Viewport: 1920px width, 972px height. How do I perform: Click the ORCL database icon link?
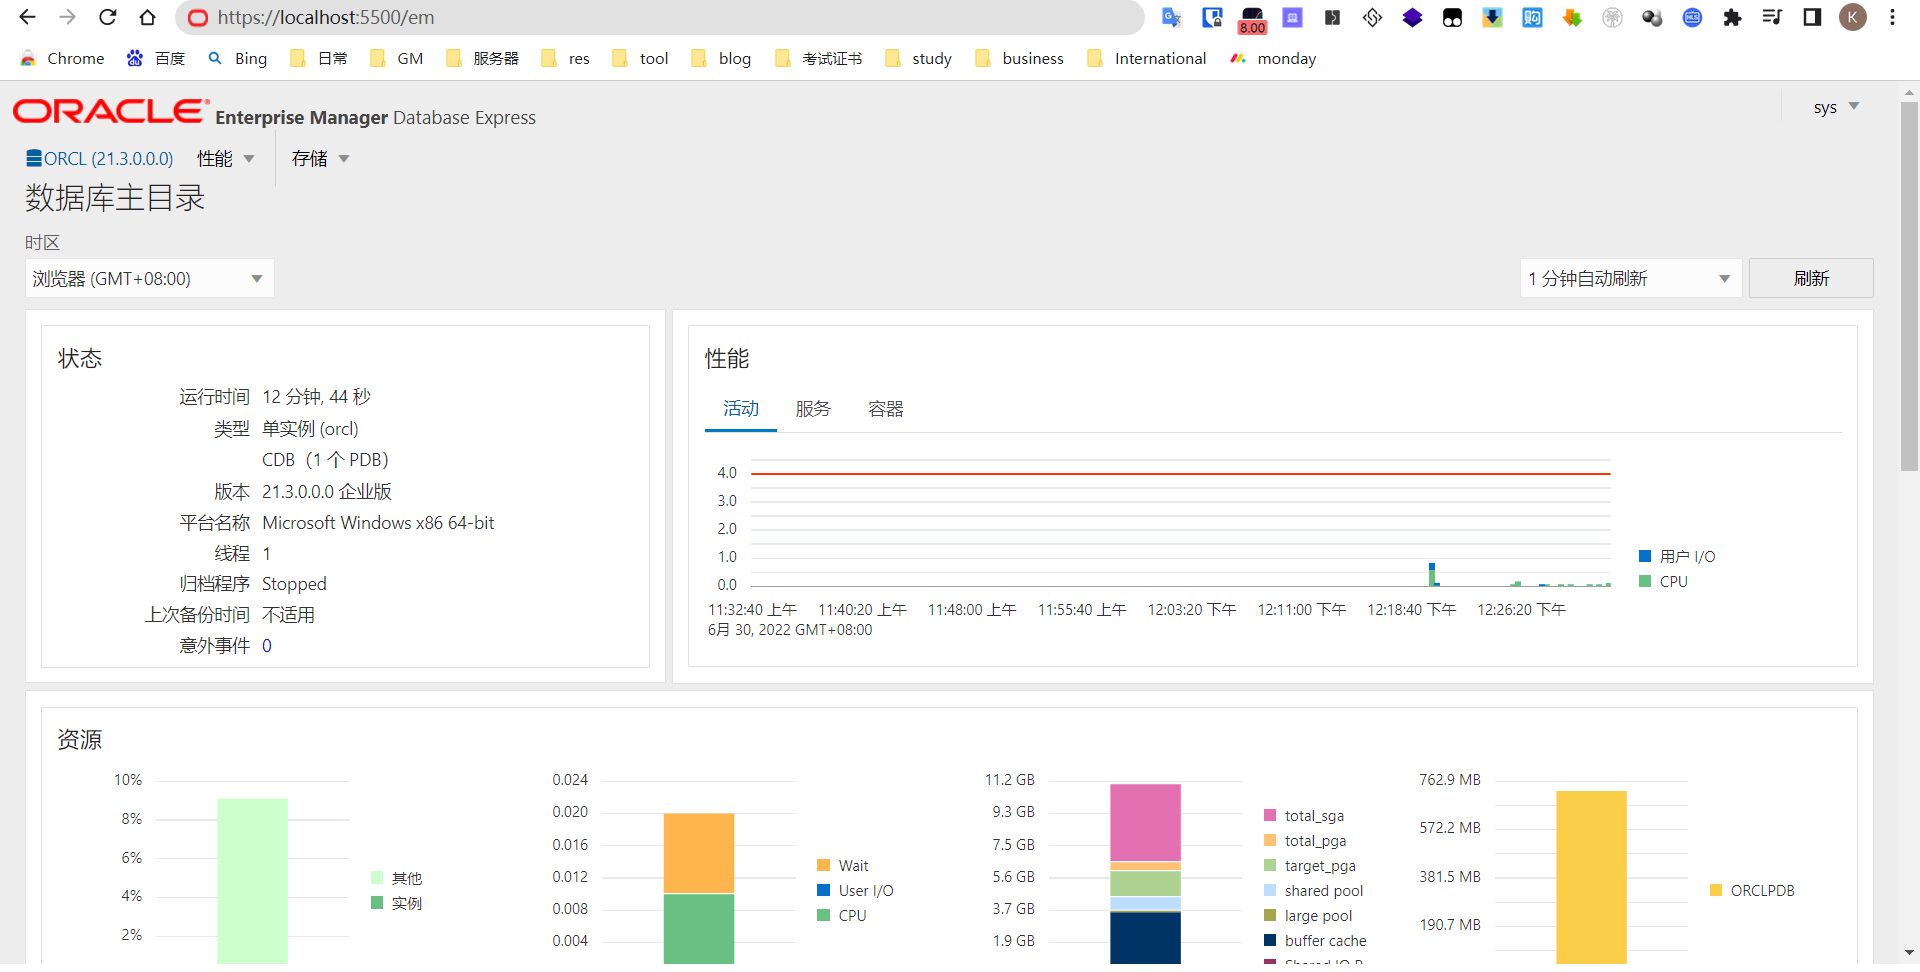[x=34, y=158]
